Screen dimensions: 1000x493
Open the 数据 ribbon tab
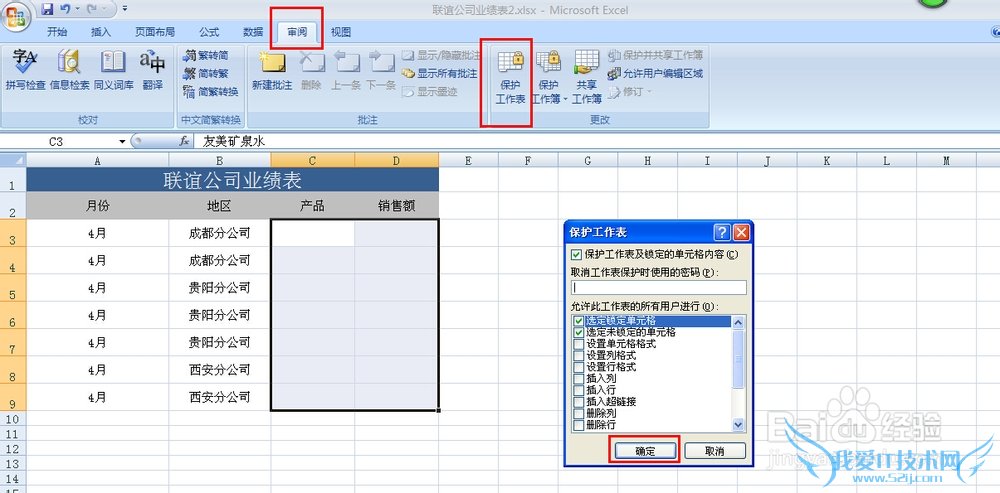click(253, 32)
